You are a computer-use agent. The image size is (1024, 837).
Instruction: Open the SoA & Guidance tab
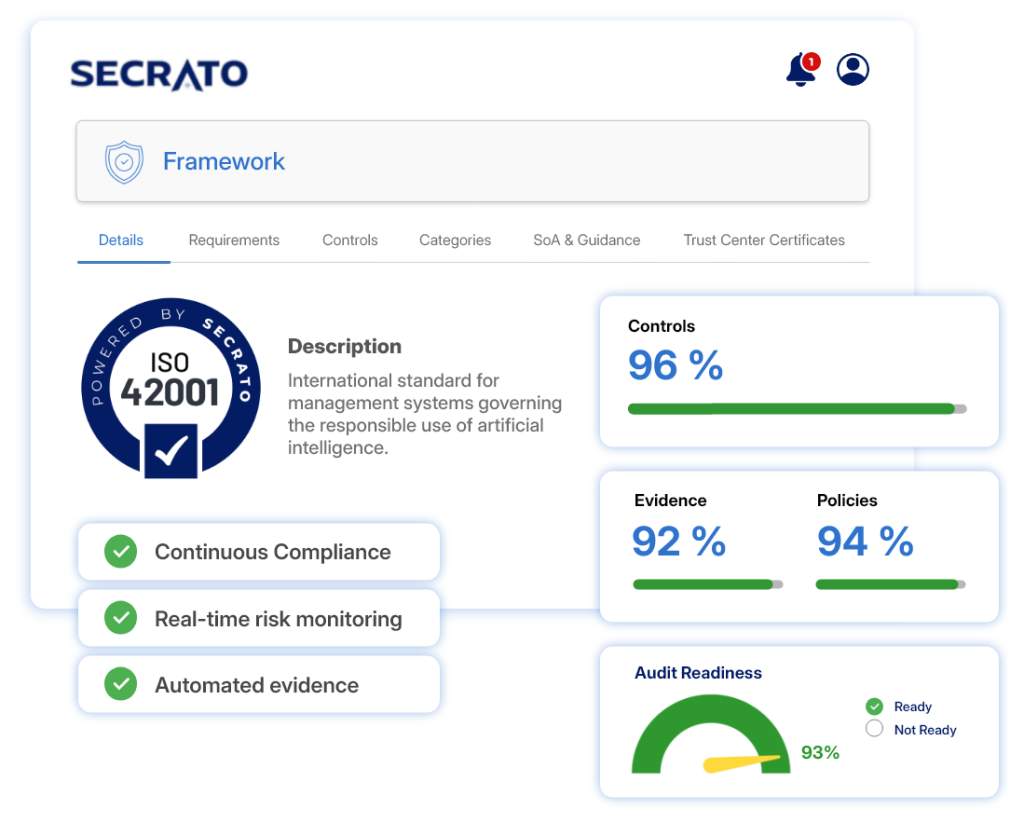pos(586,240)
